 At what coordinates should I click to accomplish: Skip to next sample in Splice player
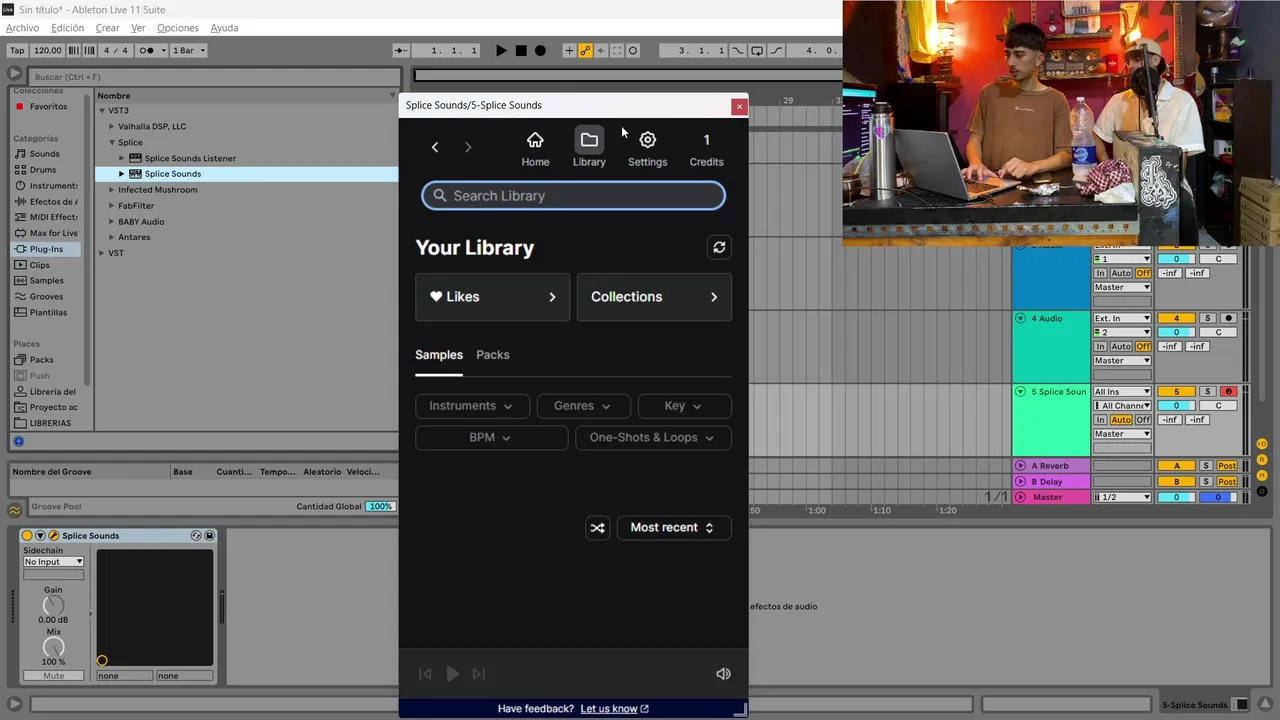[478, 674]
